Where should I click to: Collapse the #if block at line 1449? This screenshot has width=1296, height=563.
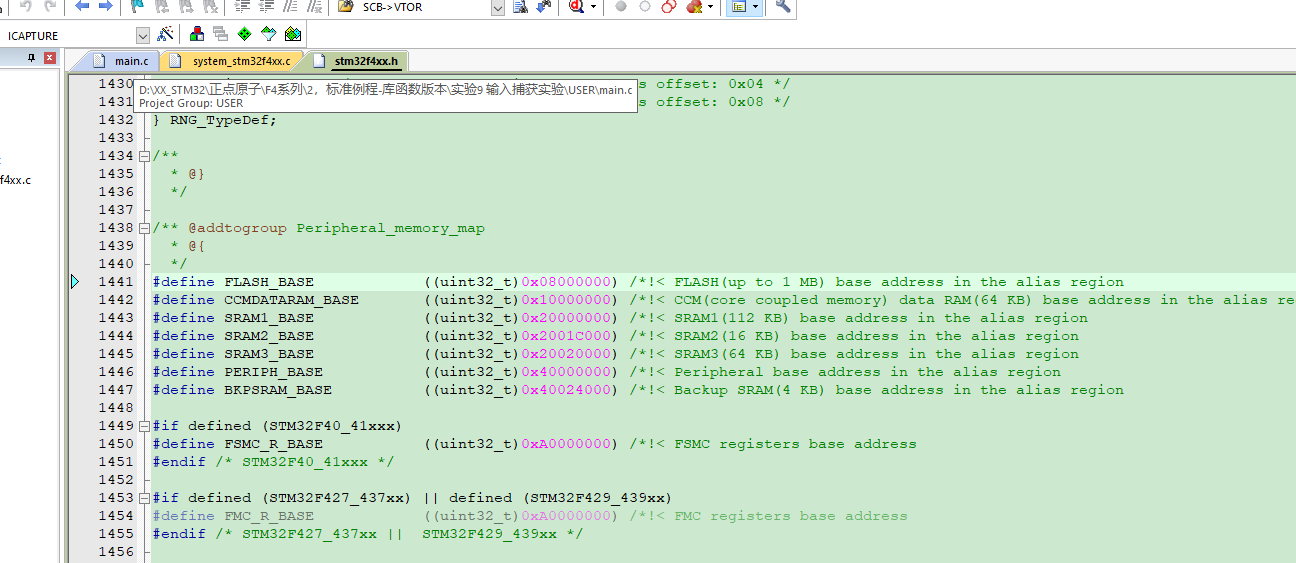(144, 426)
